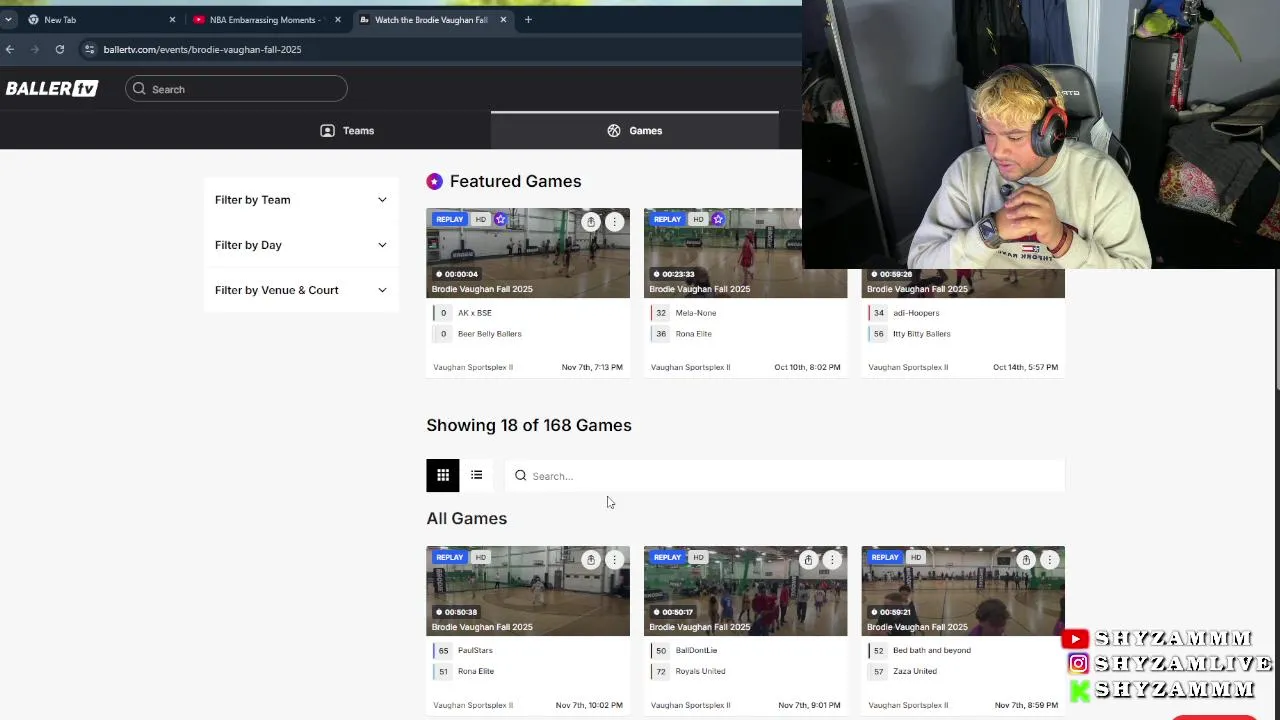Click team name Zaza United
Screen dimensions: 1280x720
point(915,671)
